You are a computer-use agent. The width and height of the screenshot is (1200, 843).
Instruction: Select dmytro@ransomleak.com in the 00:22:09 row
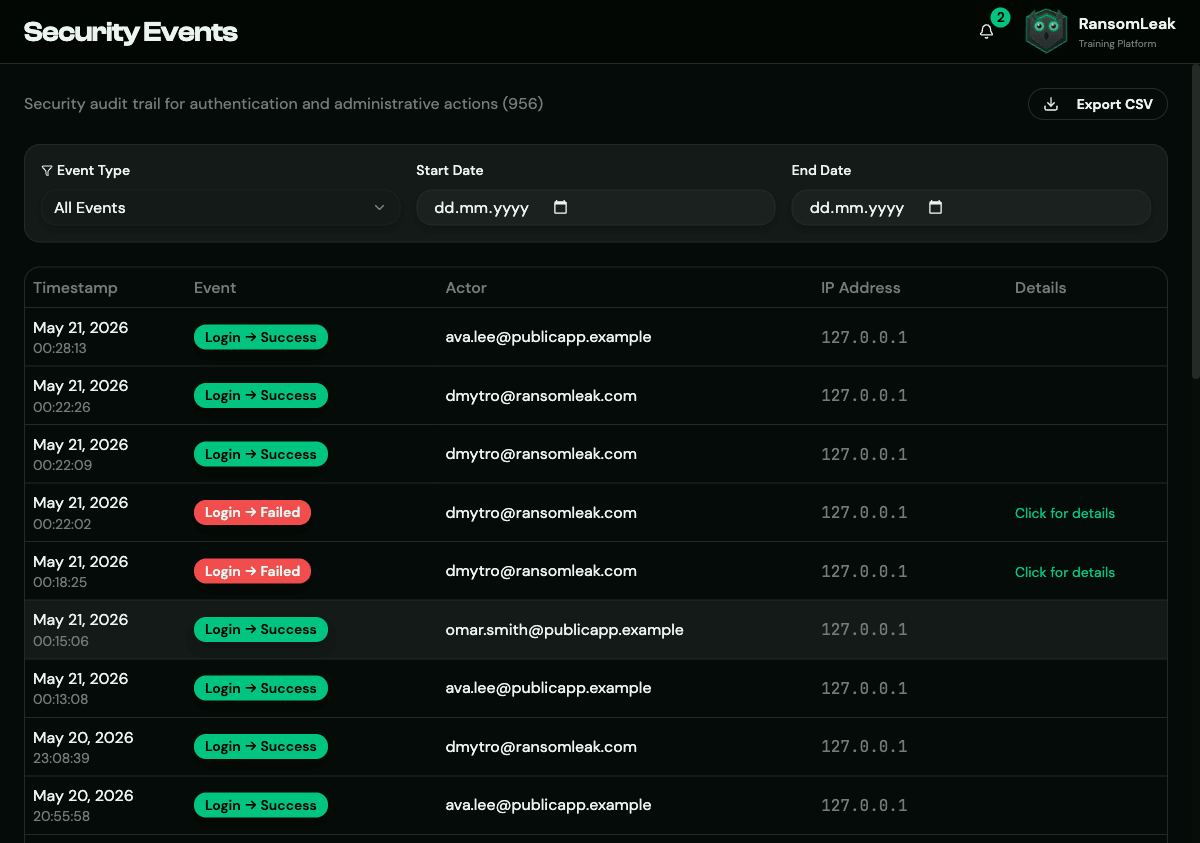(541, 454)
